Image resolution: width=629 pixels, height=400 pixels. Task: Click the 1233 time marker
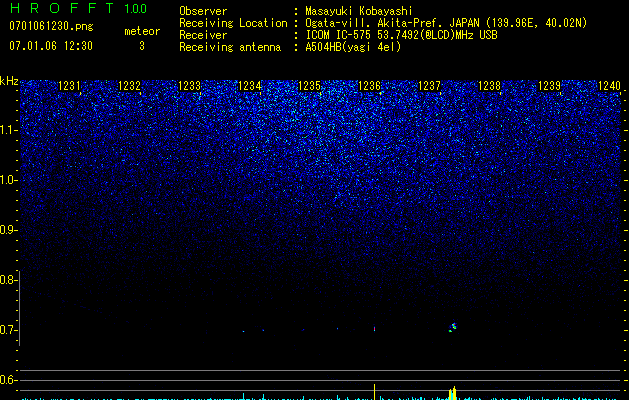pyautogui.click(x=189, y=86)
